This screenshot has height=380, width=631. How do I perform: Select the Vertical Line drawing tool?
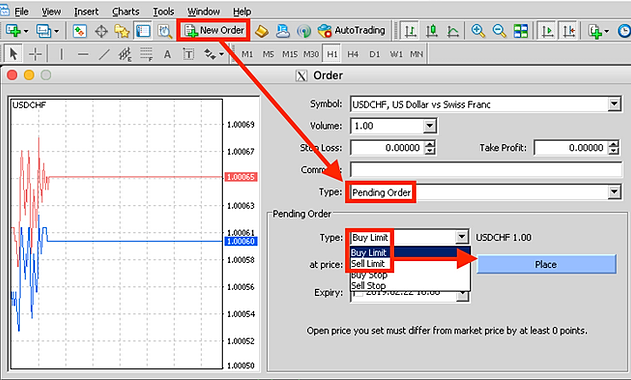(x=61, y=54)
